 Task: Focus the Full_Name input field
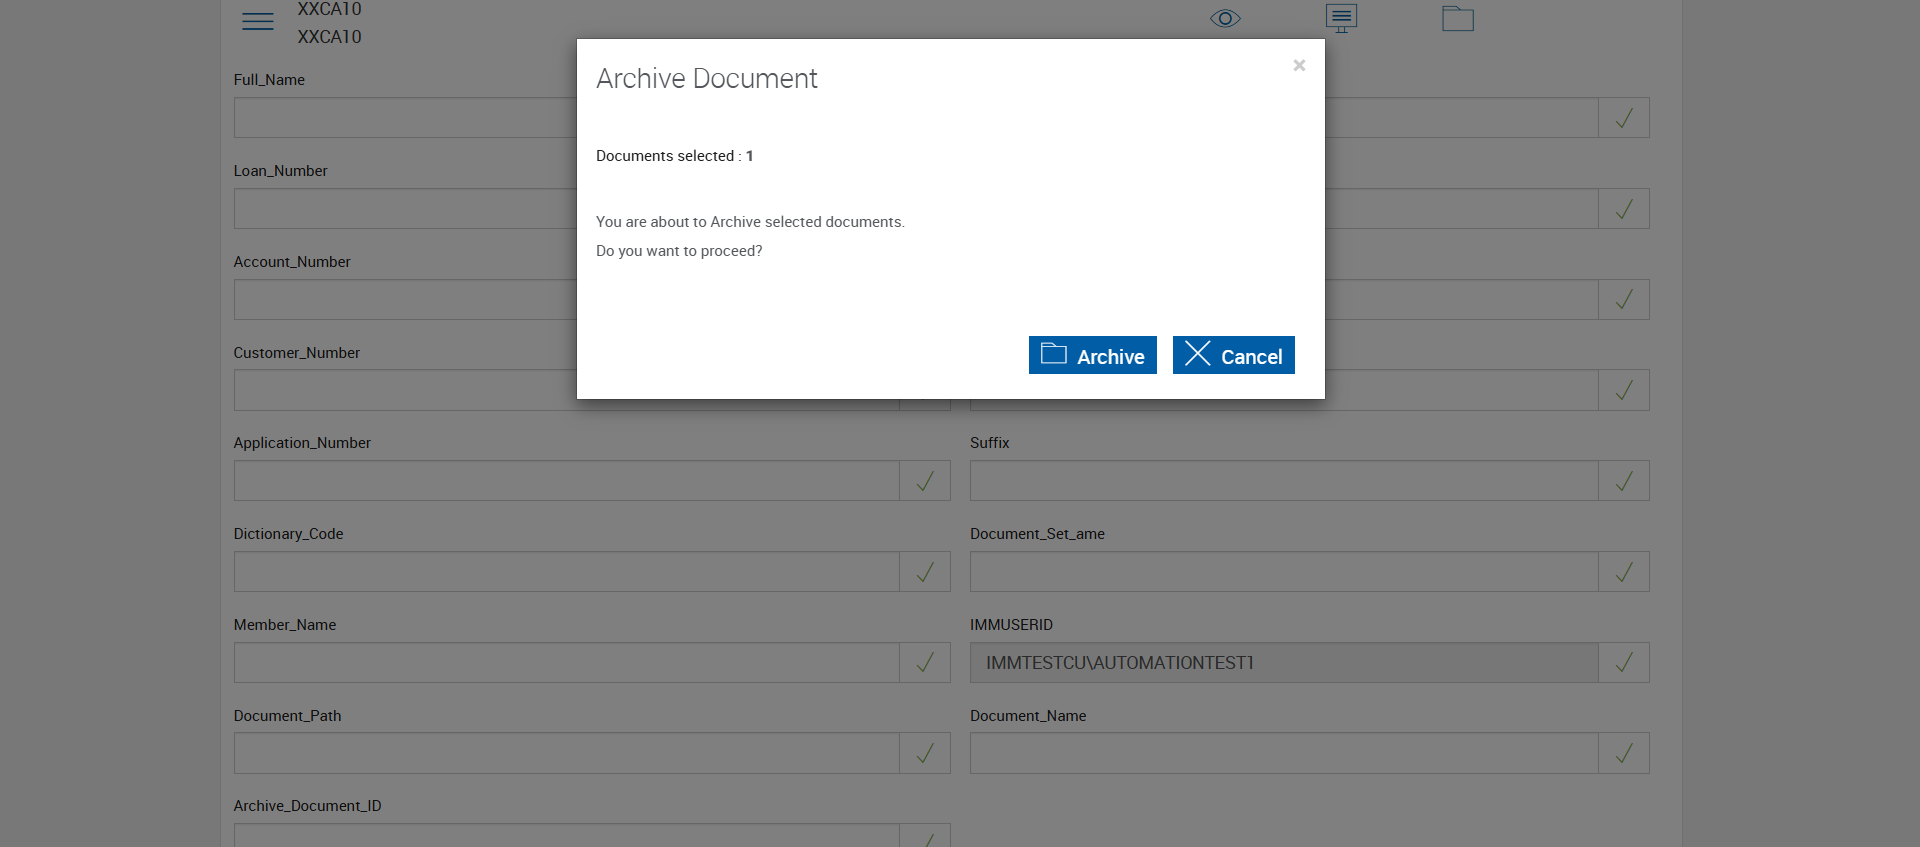click(x=405, y=118)
